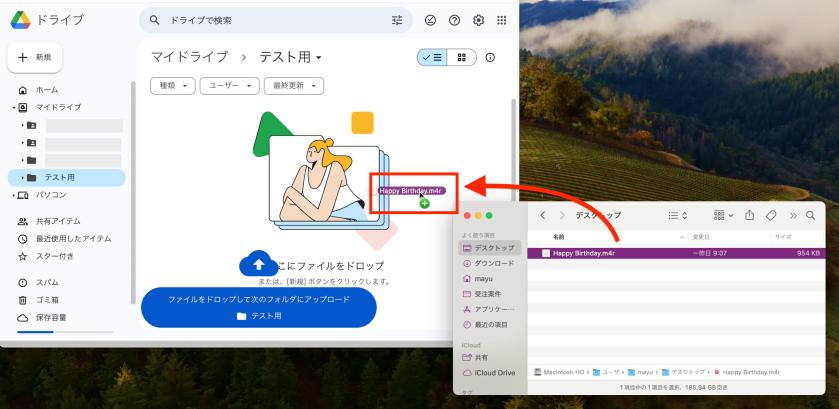Click the Finder share icon

tap(751, 214)
